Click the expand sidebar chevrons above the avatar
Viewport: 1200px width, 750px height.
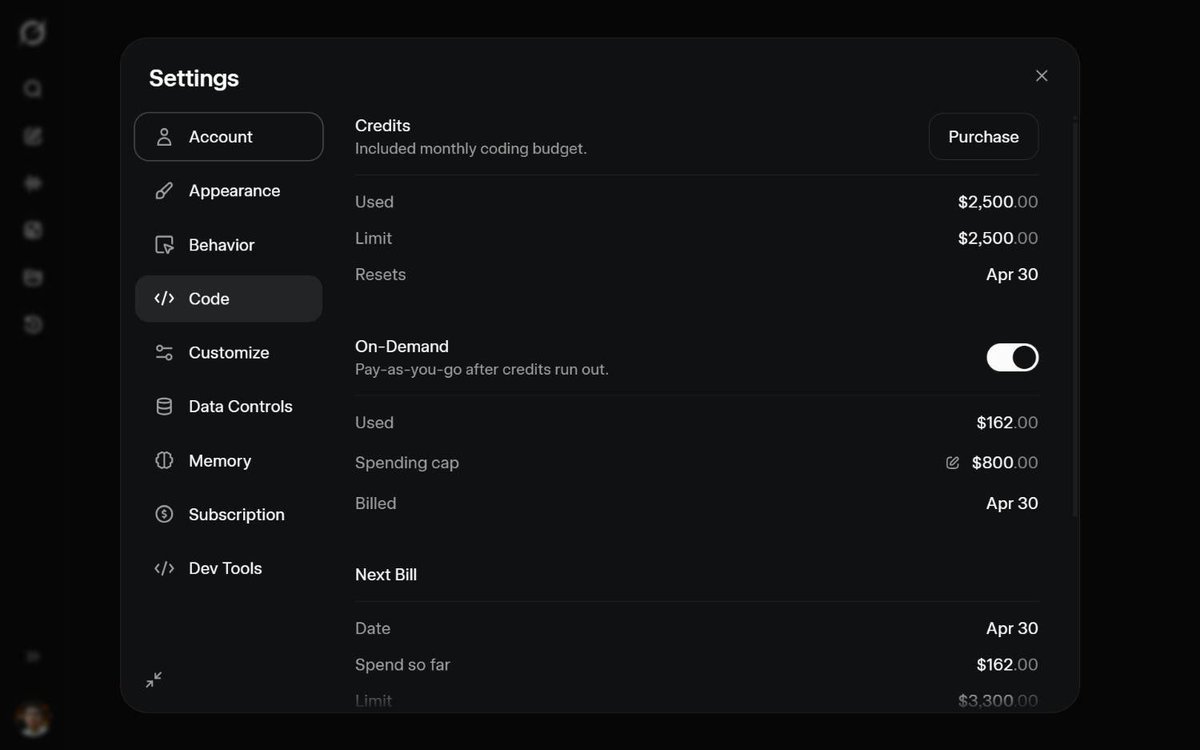click(33, 657)
